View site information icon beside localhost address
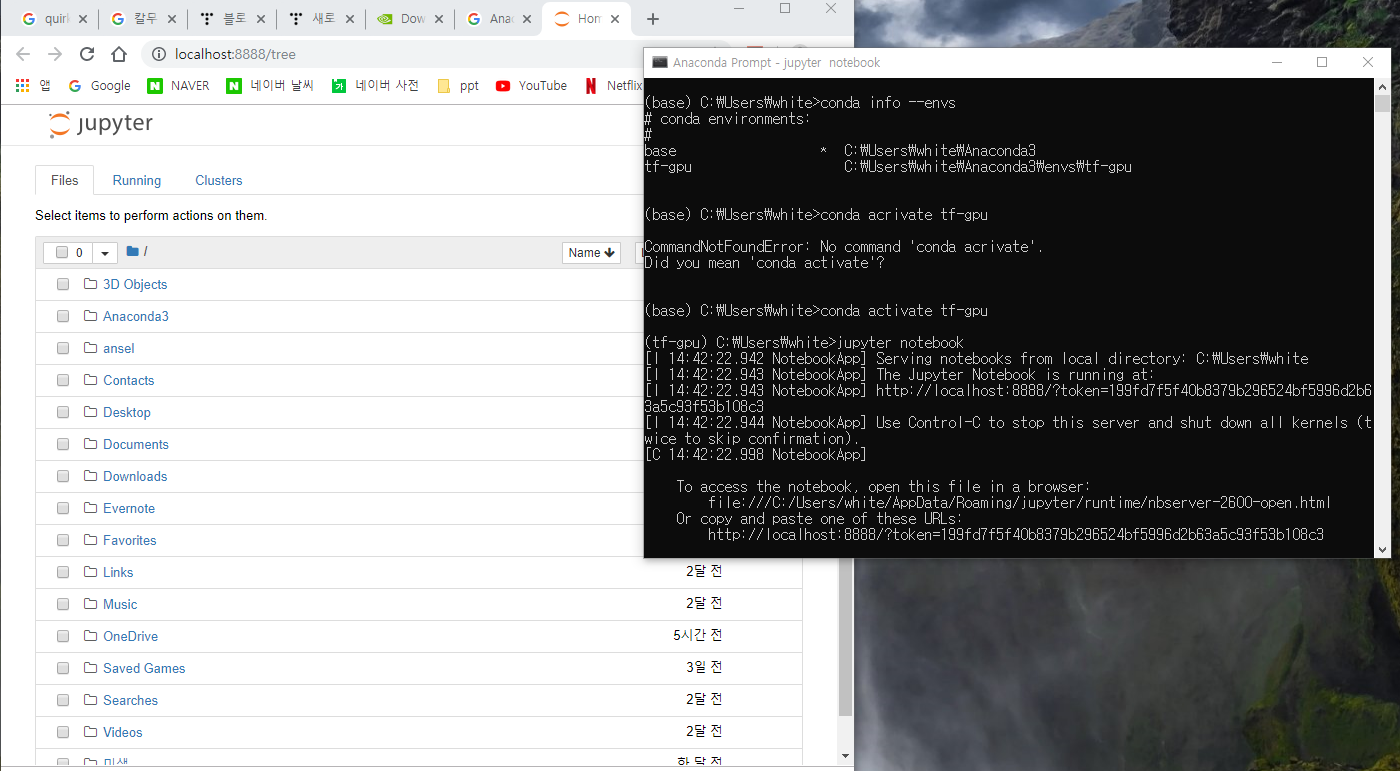 pos(159,54)
